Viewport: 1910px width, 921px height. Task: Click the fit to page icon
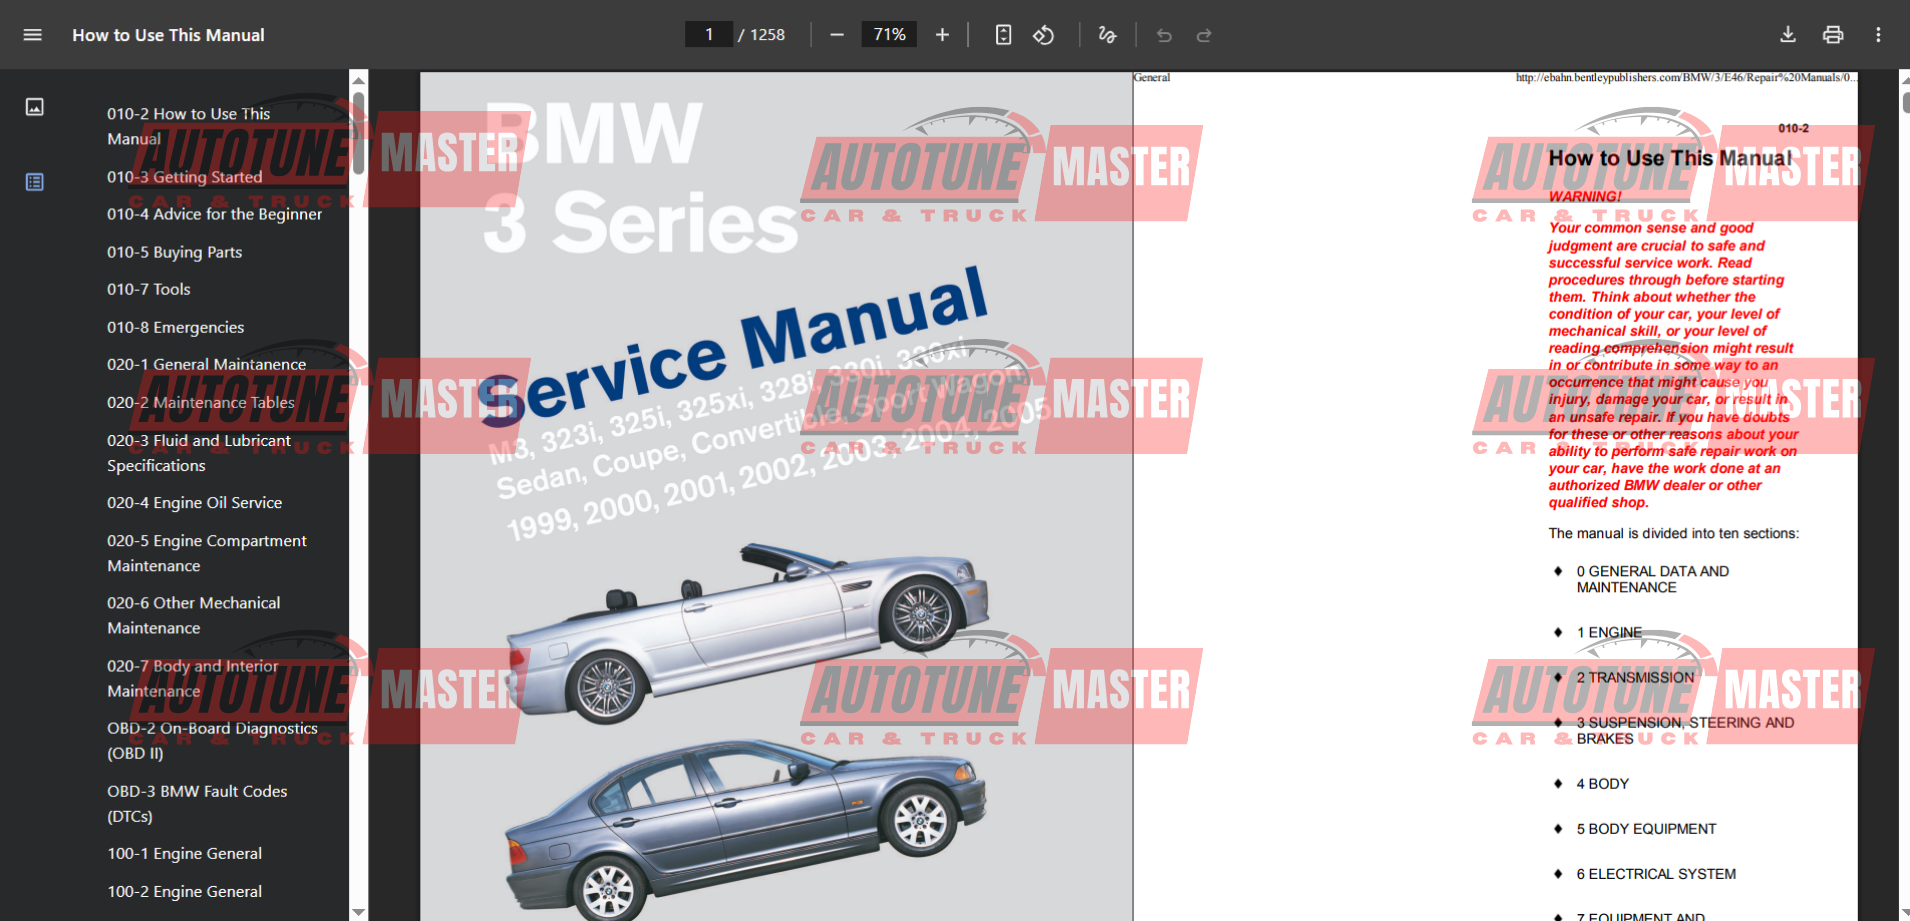[x=1003, y=35]
